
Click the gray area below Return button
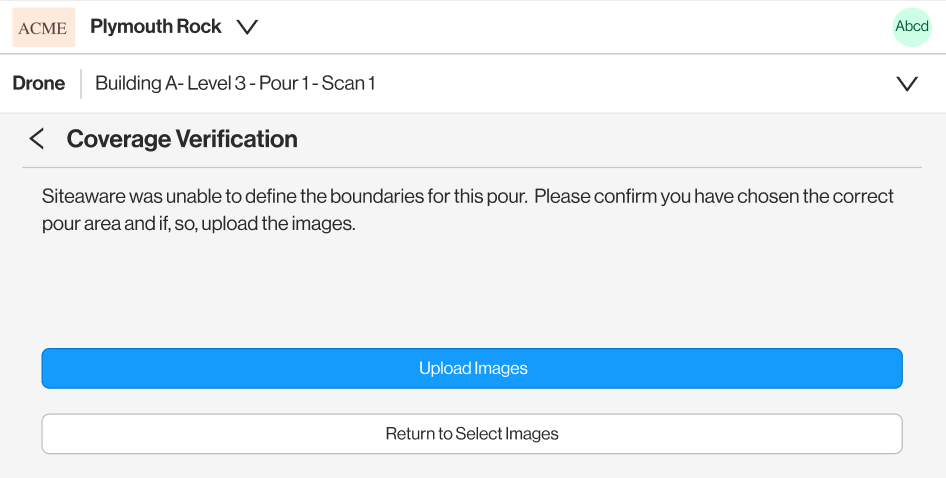click(472, 466)
